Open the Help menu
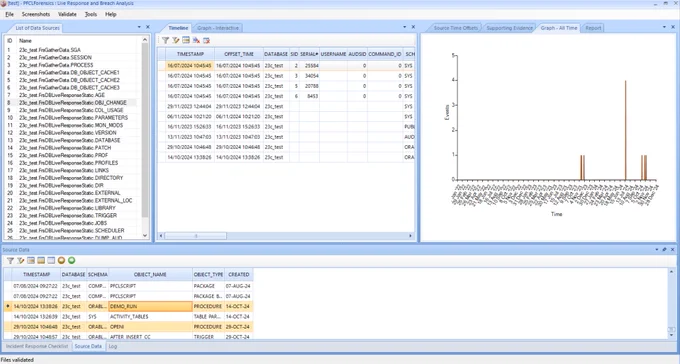 pos(111,14)
